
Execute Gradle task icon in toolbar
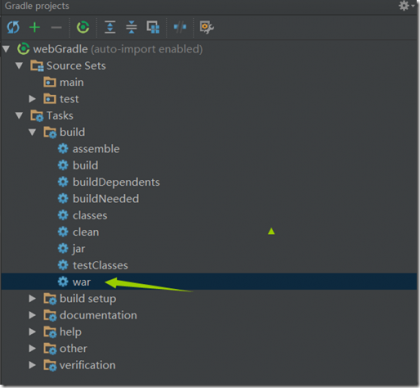83,27
